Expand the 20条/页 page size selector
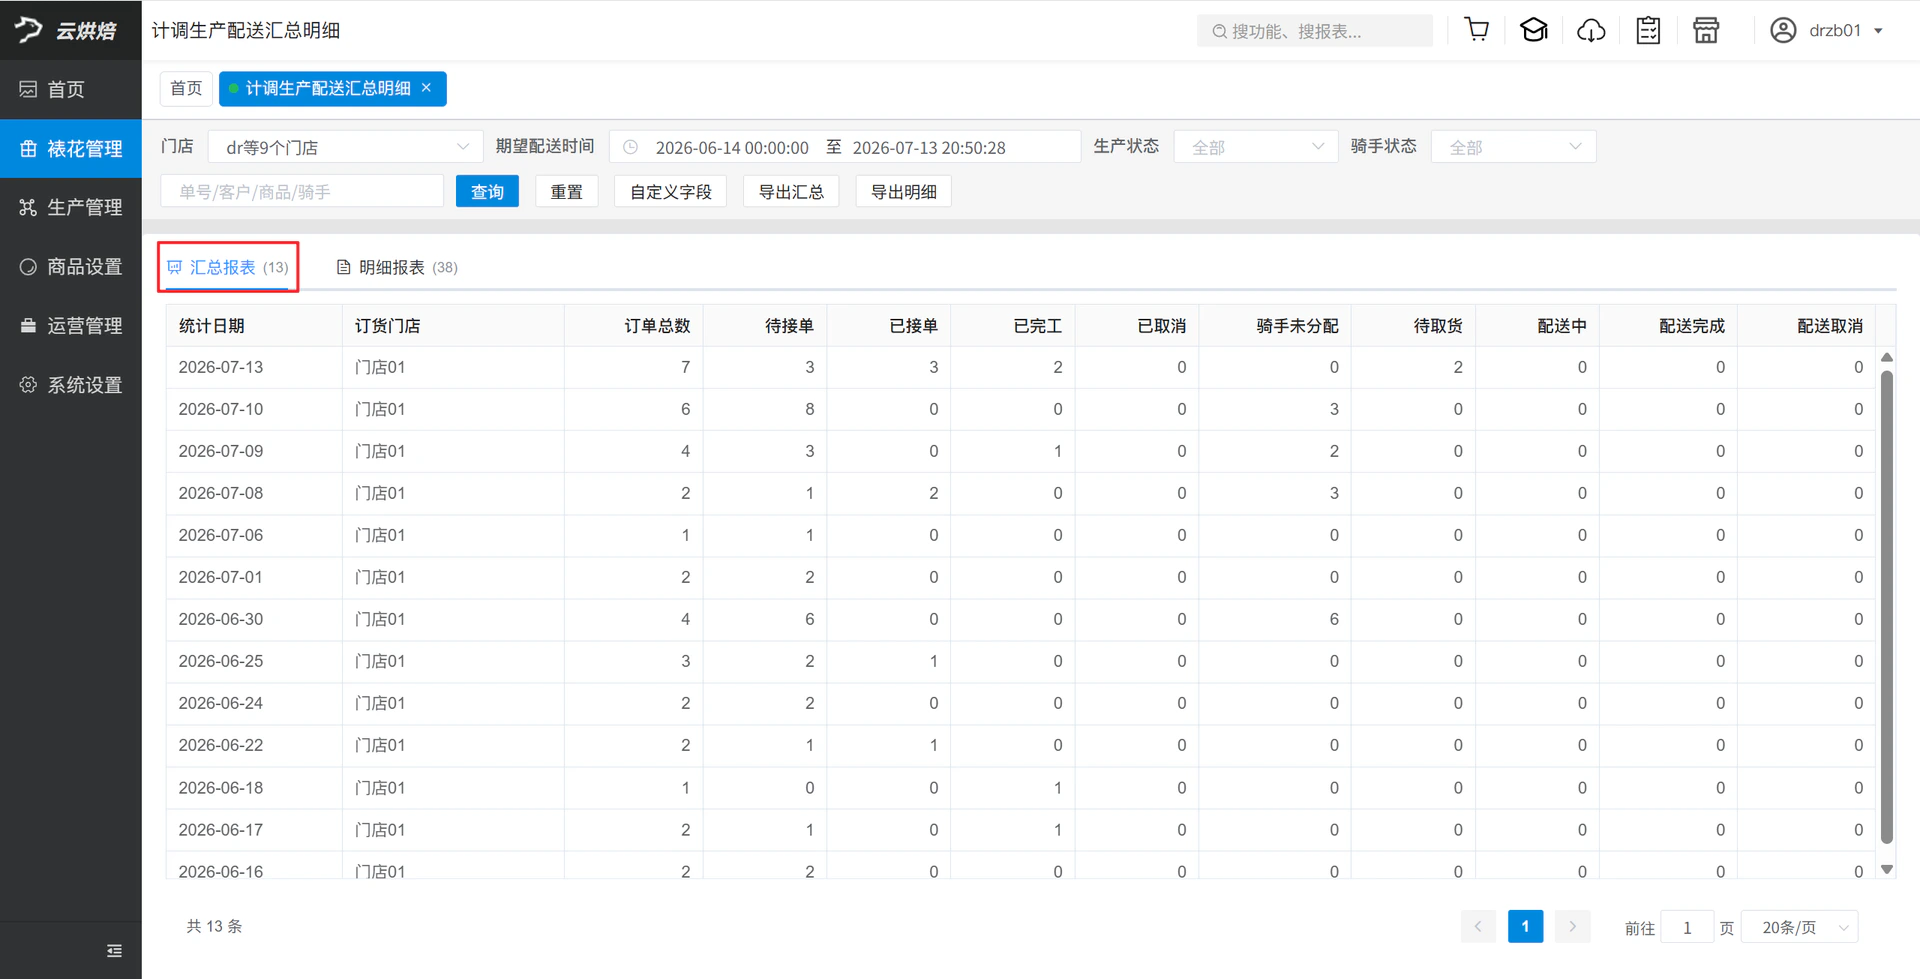 (1799, 927)
